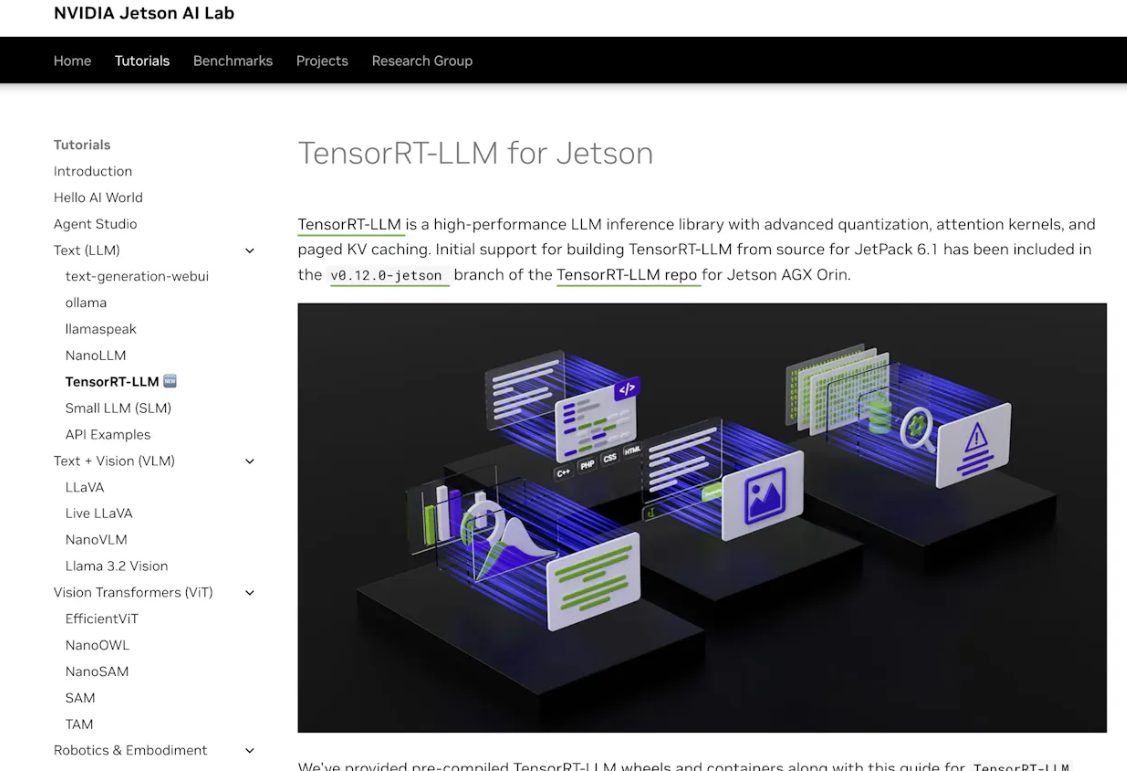Open the NanoLLM tutorial page
Viewport: 1127px width, 771px height.
coord(95,355)
